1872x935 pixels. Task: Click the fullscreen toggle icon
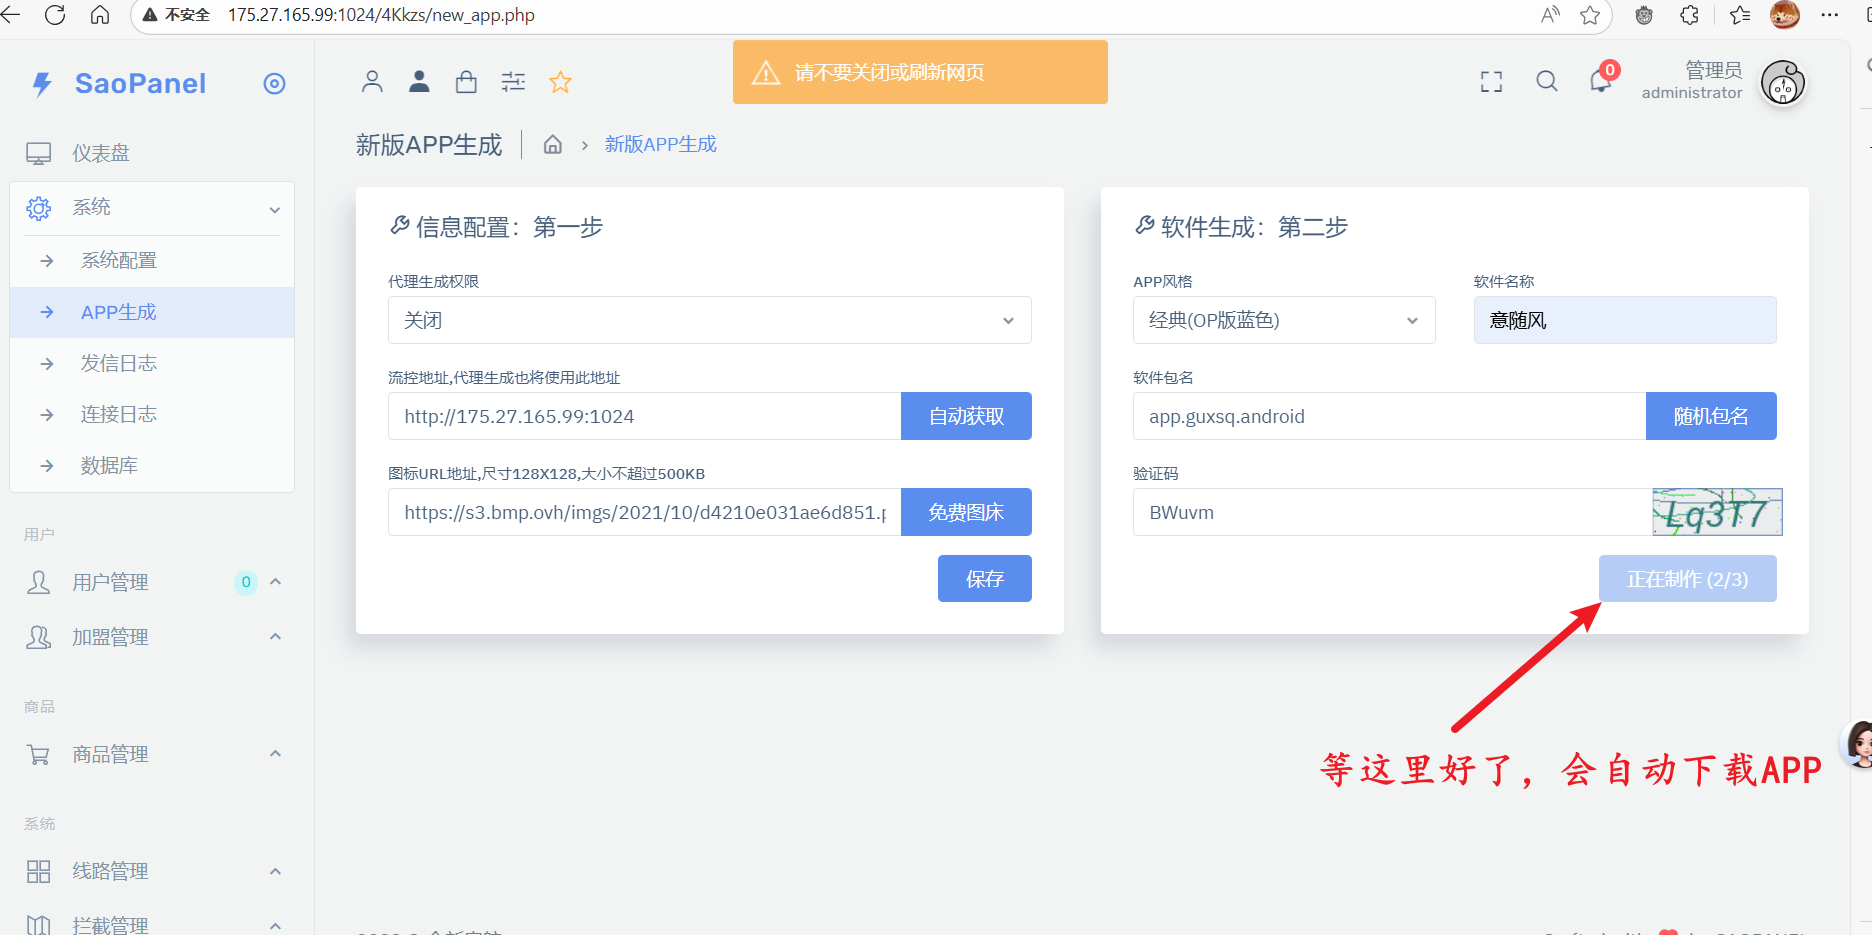1491,82
